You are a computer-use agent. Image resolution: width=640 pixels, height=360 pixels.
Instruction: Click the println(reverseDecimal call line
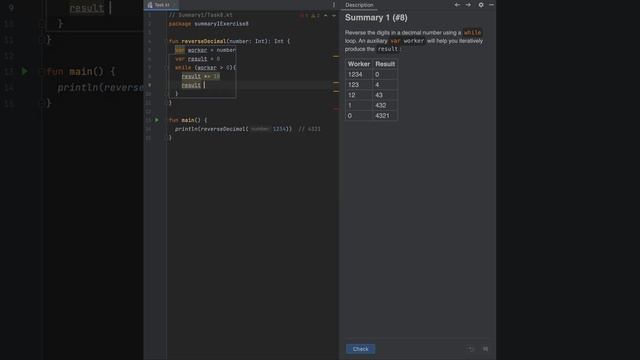[x=247, y=129]
